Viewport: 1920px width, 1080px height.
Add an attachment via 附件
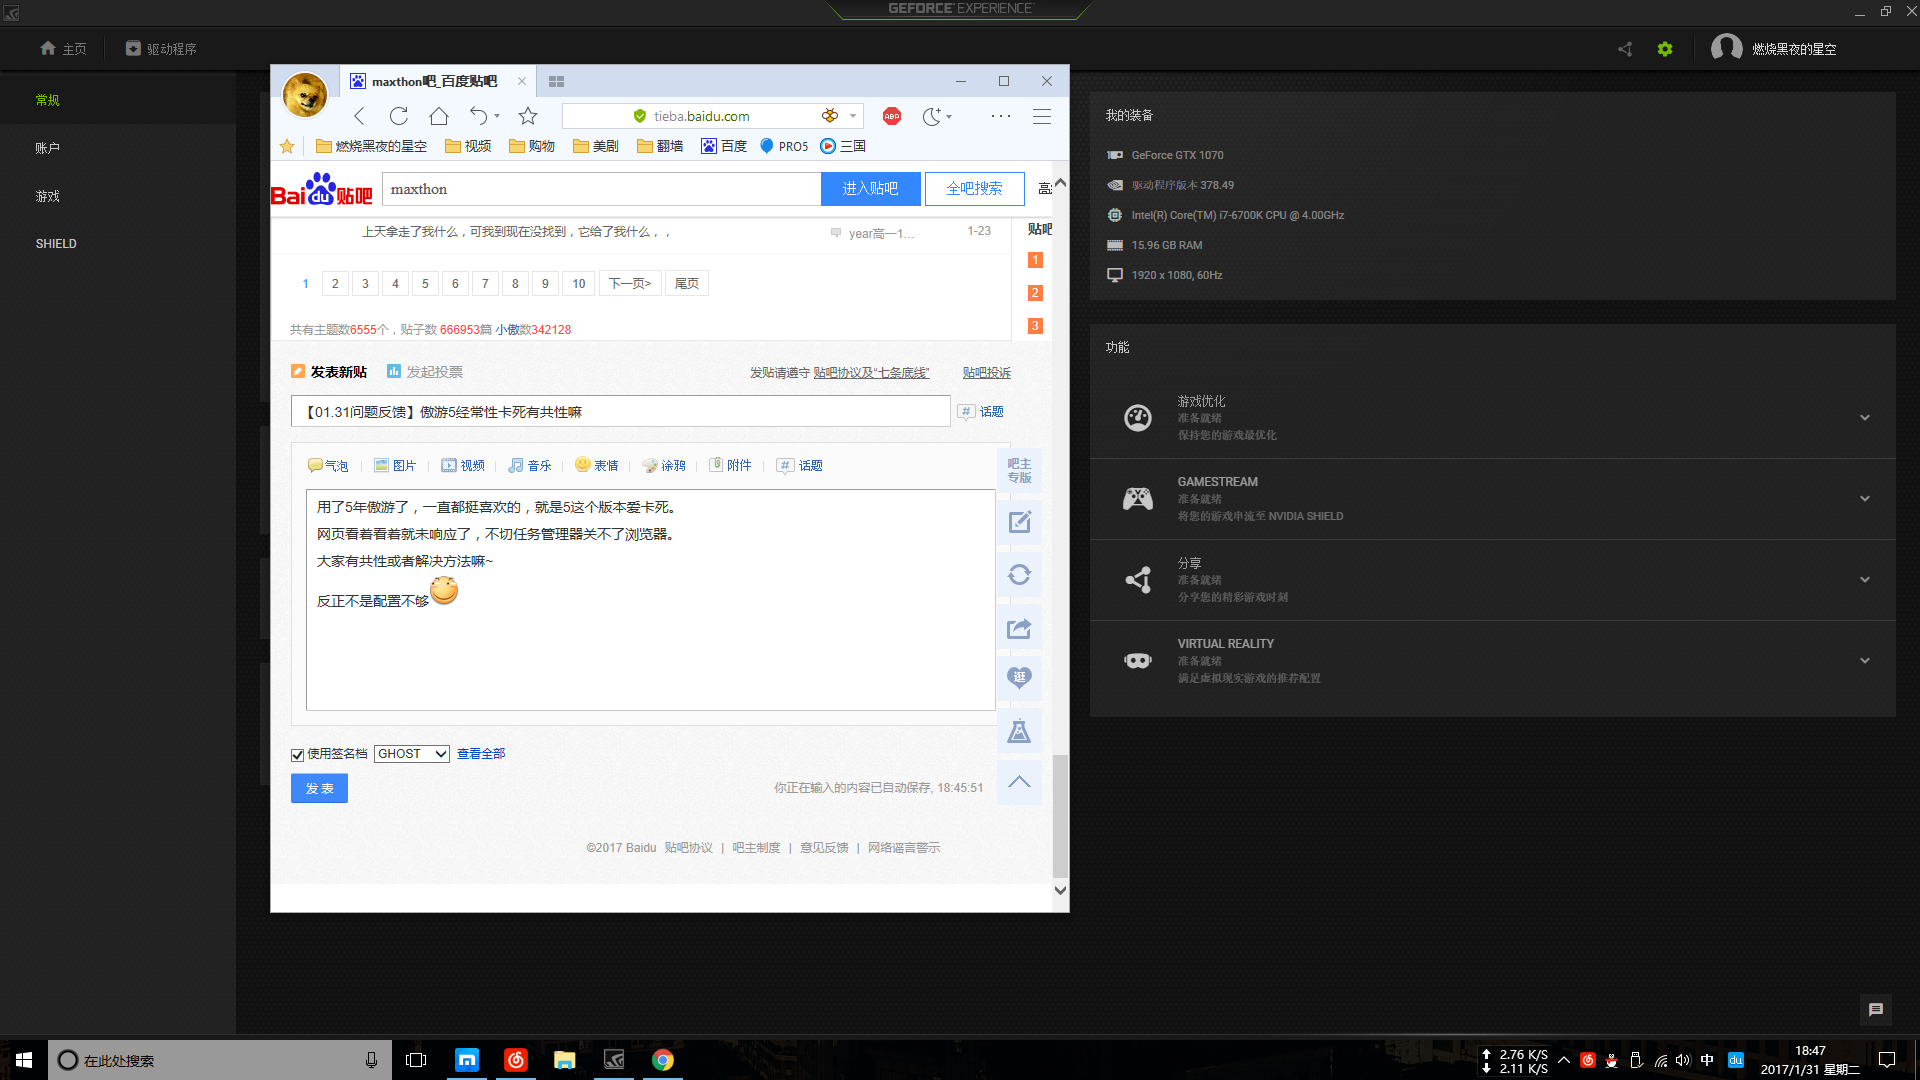tap(730, 465)
